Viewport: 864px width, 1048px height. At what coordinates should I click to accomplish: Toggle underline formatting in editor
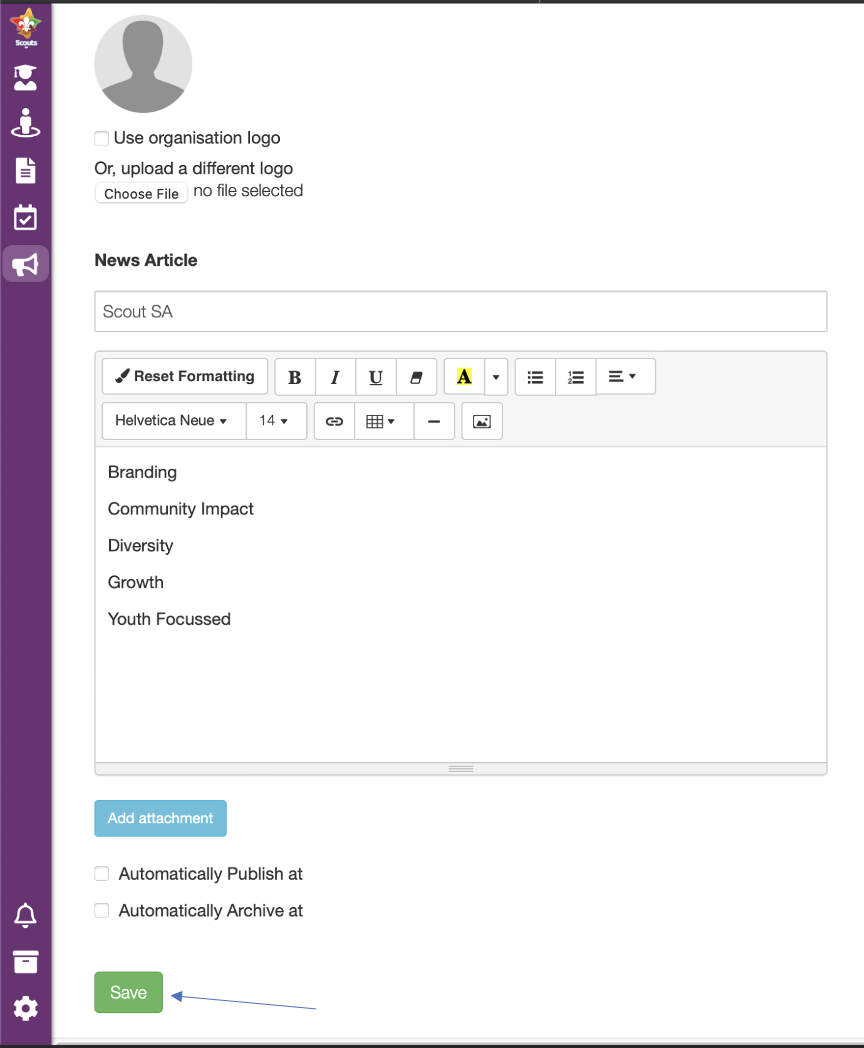tap(376, 377)
